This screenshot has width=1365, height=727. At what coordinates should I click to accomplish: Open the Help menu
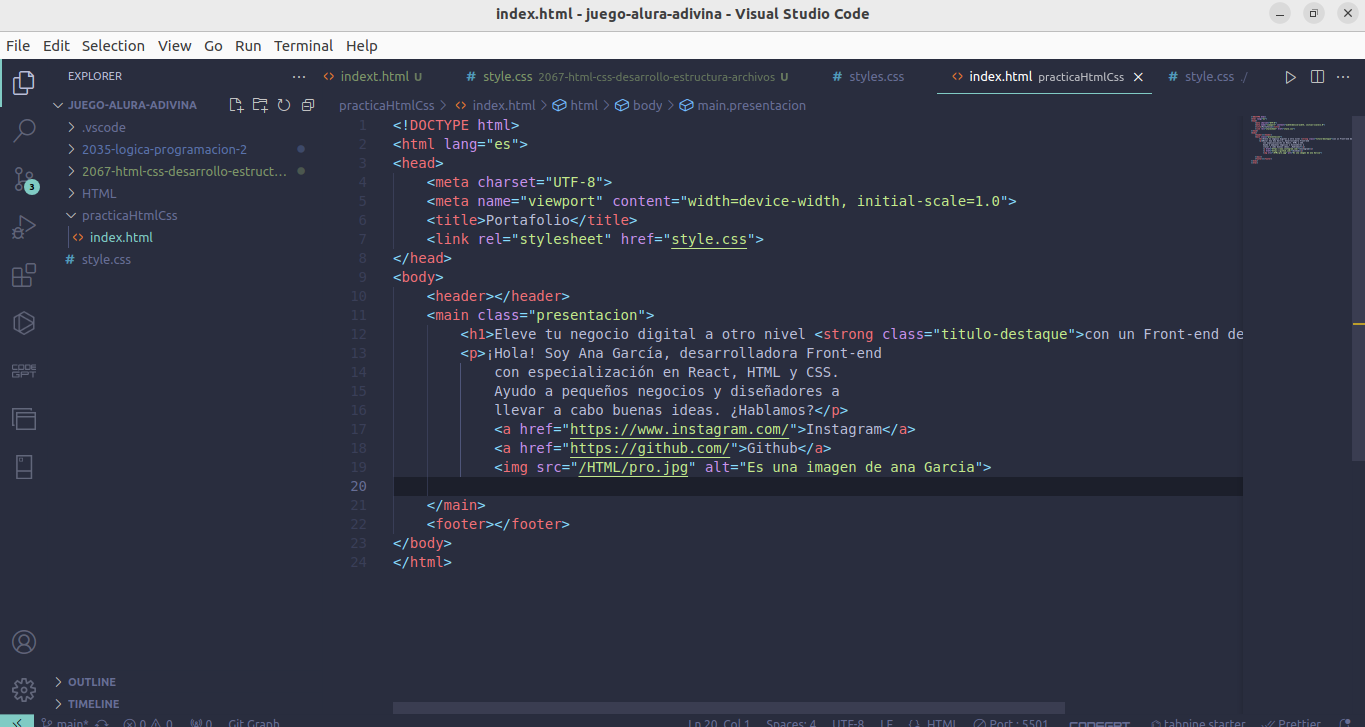[x=362, y=46]
